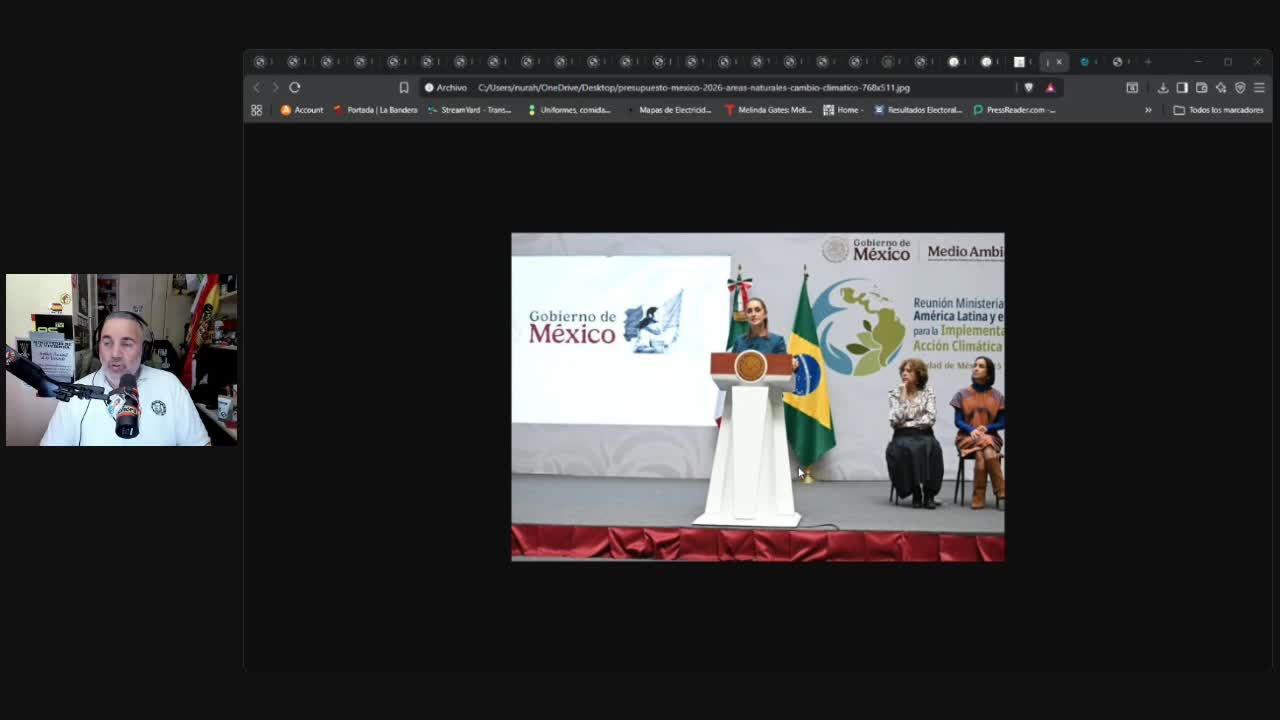Open the Melinda Gates bookmark
This screenshot has height=720, width=1280.
768,110
